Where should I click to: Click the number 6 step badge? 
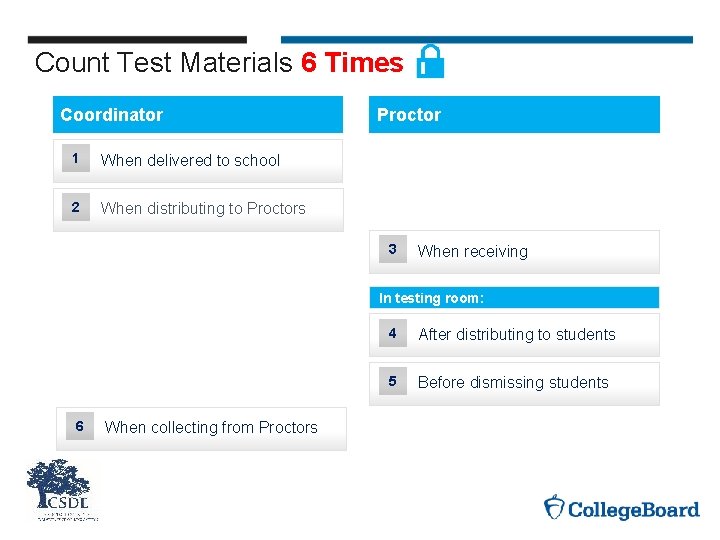78,427
